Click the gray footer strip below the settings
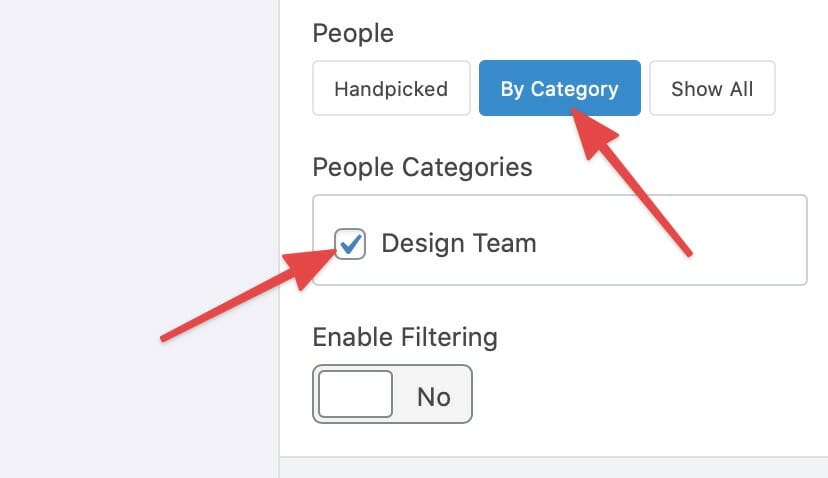 pyautogui.click(x=553, y=468)
